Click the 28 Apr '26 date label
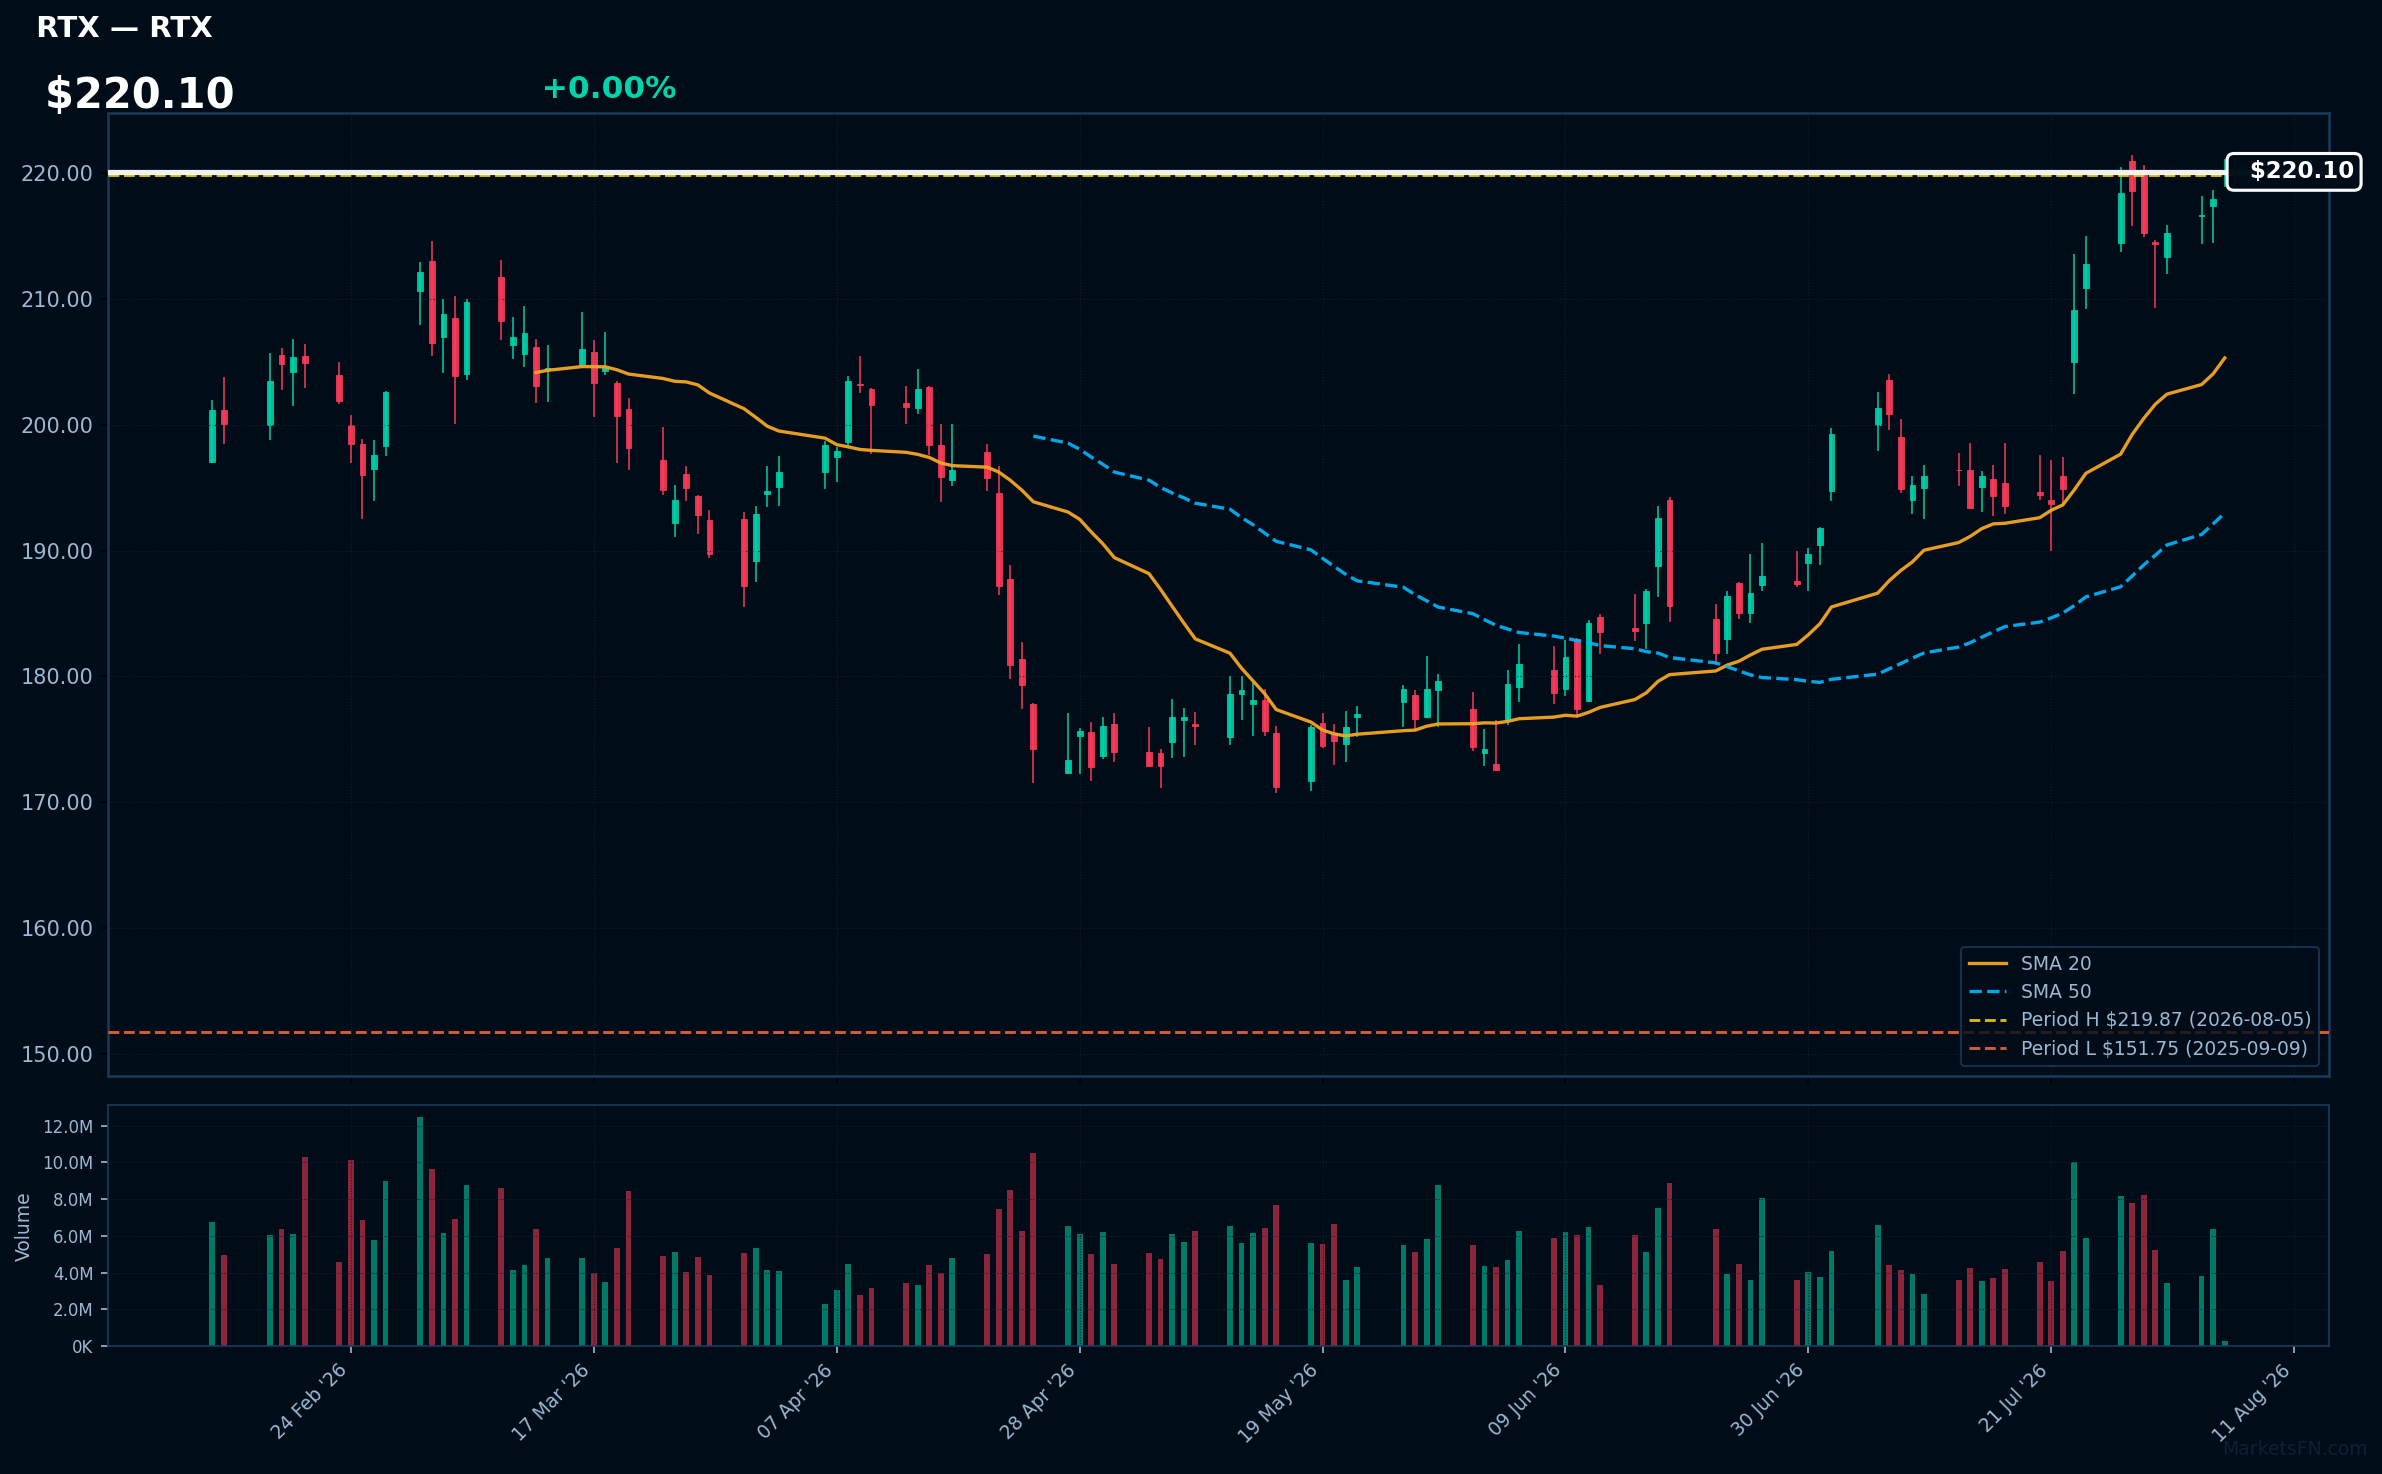Viewport: 2382px width, 1474px height. tap(1038, 1401)
